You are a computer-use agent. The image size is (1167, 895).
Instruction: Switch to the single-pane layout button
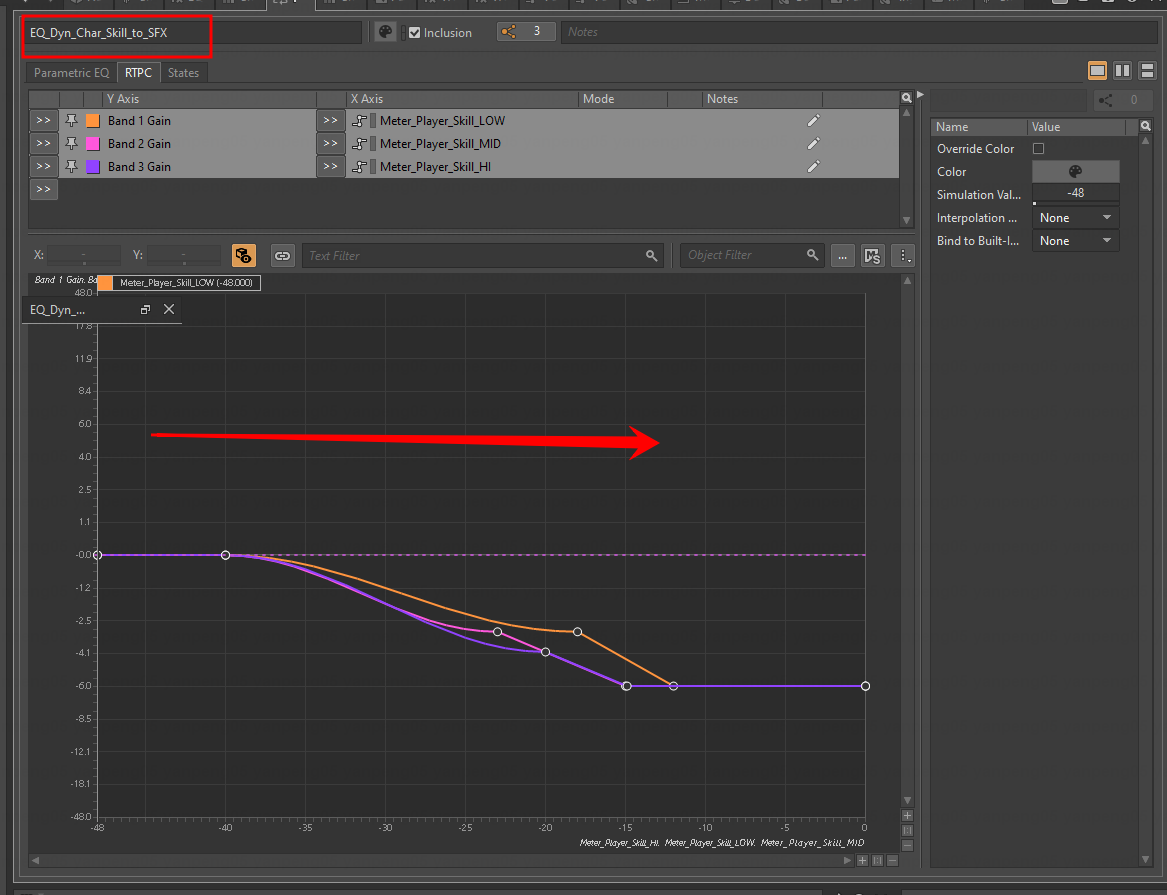point(1097,71)
